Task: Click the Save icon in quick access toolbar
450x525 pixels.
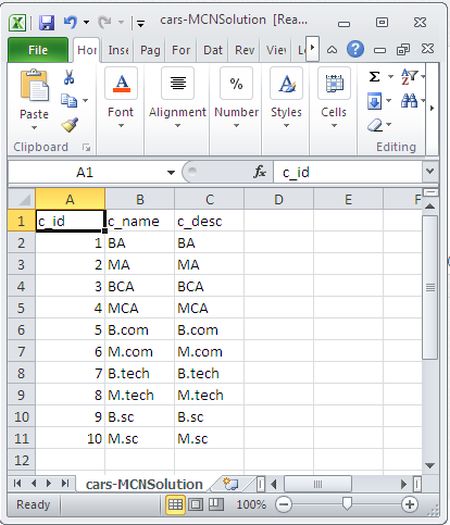Action: [47, 23]
